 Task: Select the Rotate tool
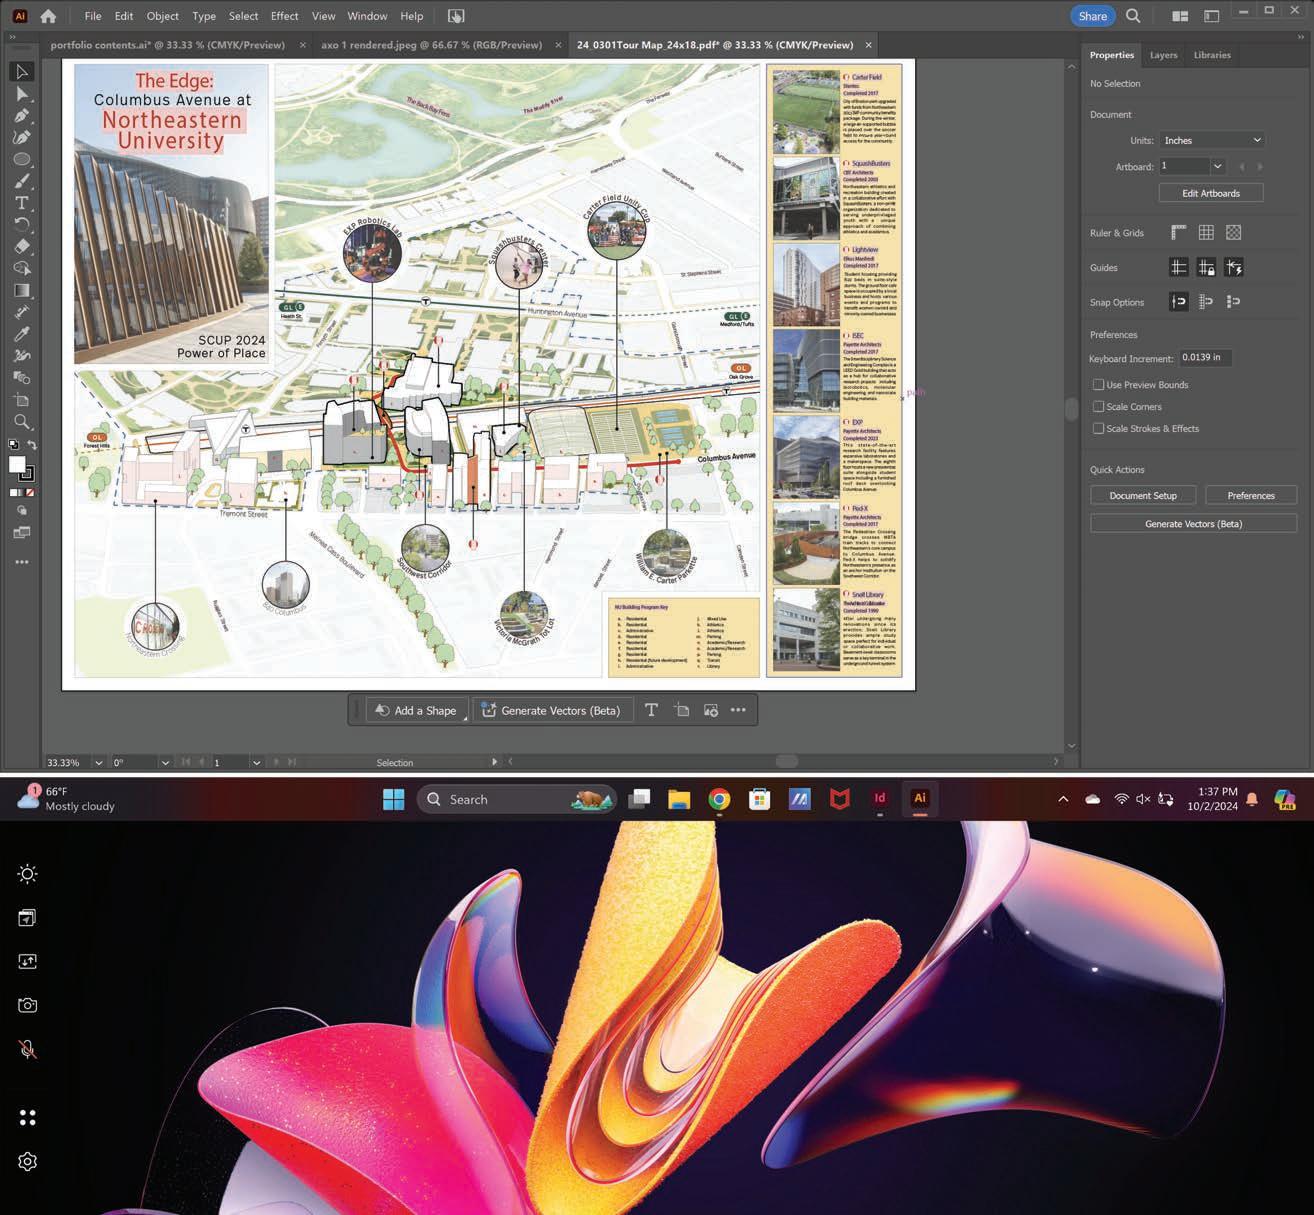point(21,225)
